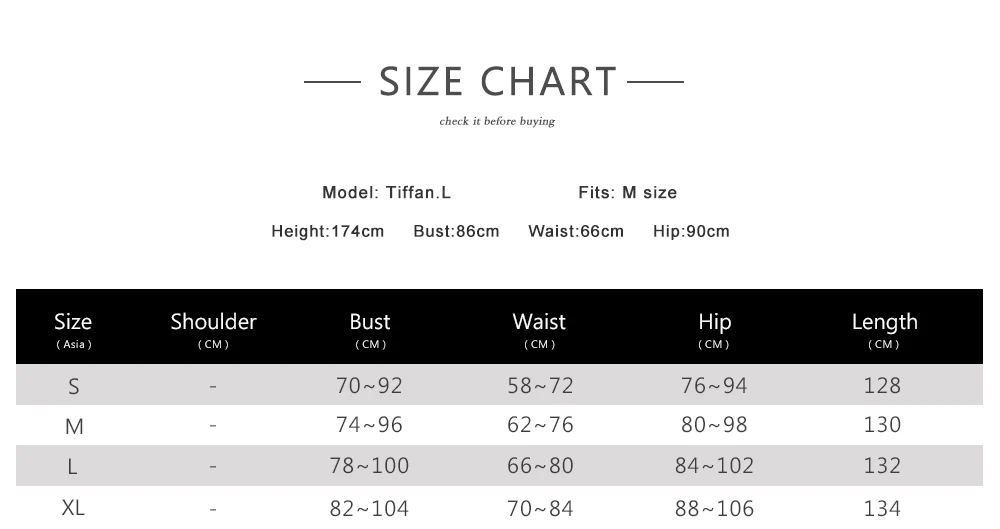Select the Model: Tiffan.L text

[387, 192]
